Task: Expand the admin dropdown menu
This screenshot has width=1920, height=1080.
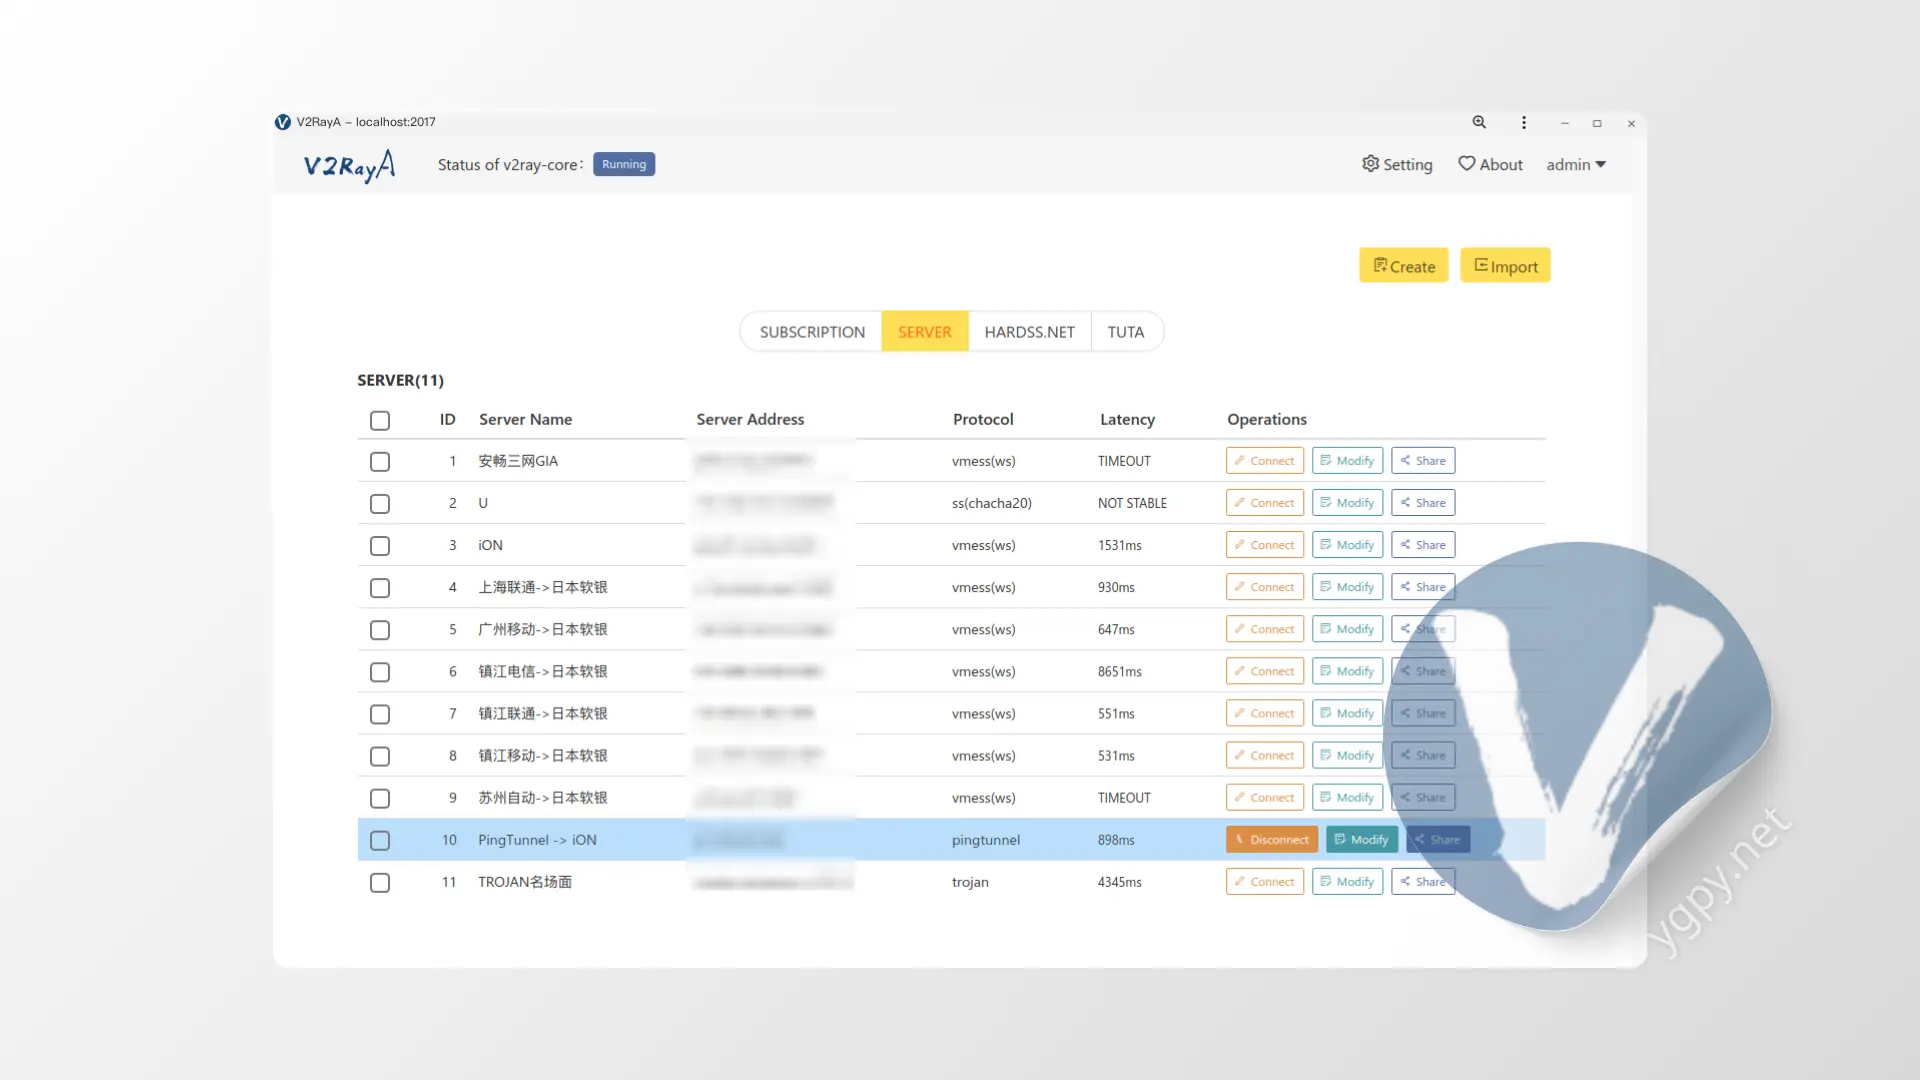Action: pyautogui.click(x=1576, y=165)
